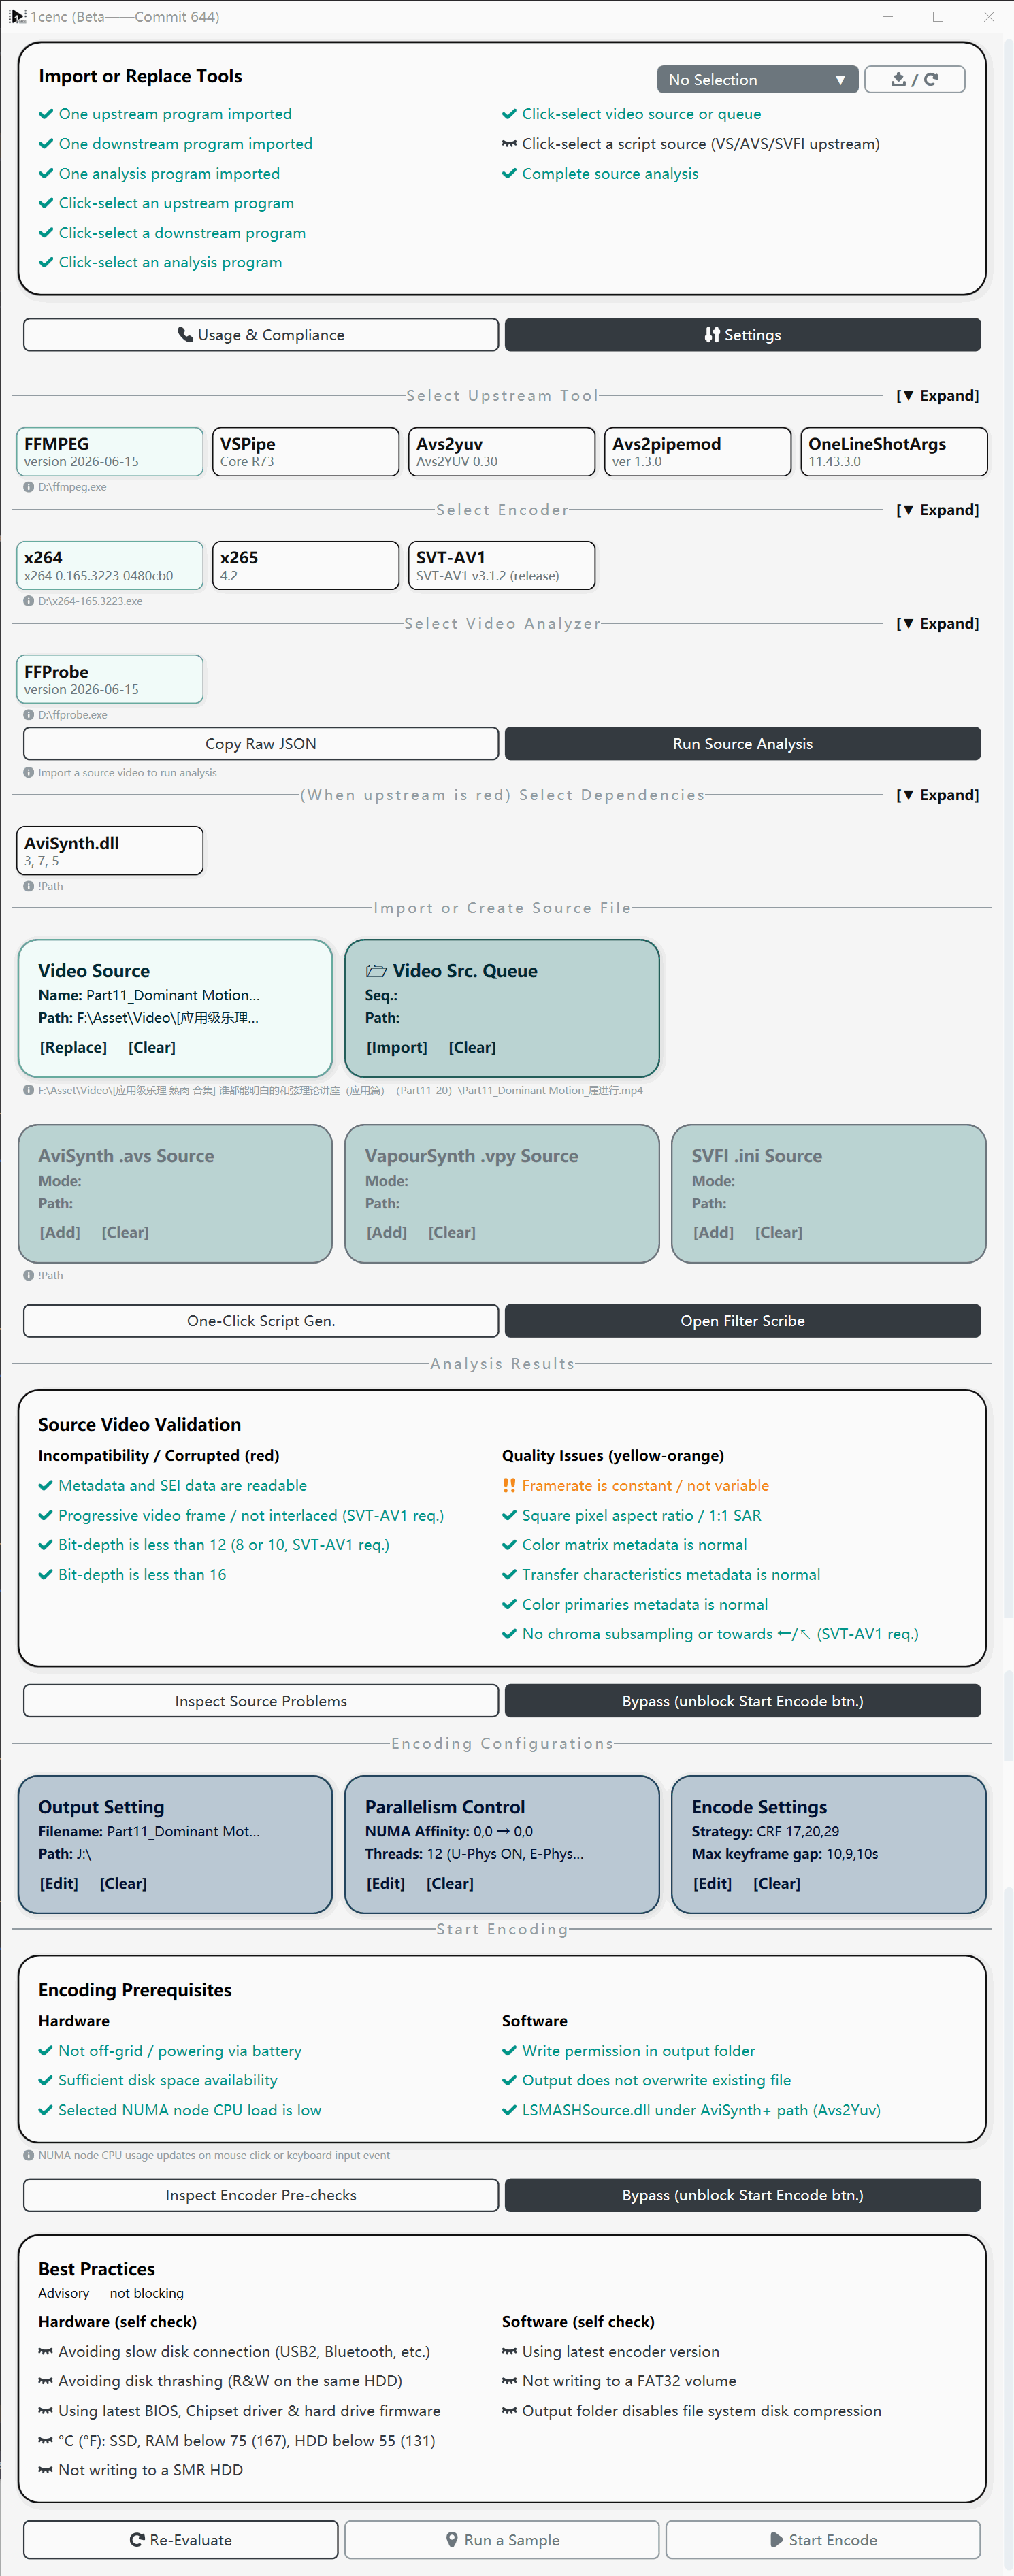Select the Avs2pipemod upstream tool card
This screenshot has height=2576, width=1014.
[x=698, y=452]
